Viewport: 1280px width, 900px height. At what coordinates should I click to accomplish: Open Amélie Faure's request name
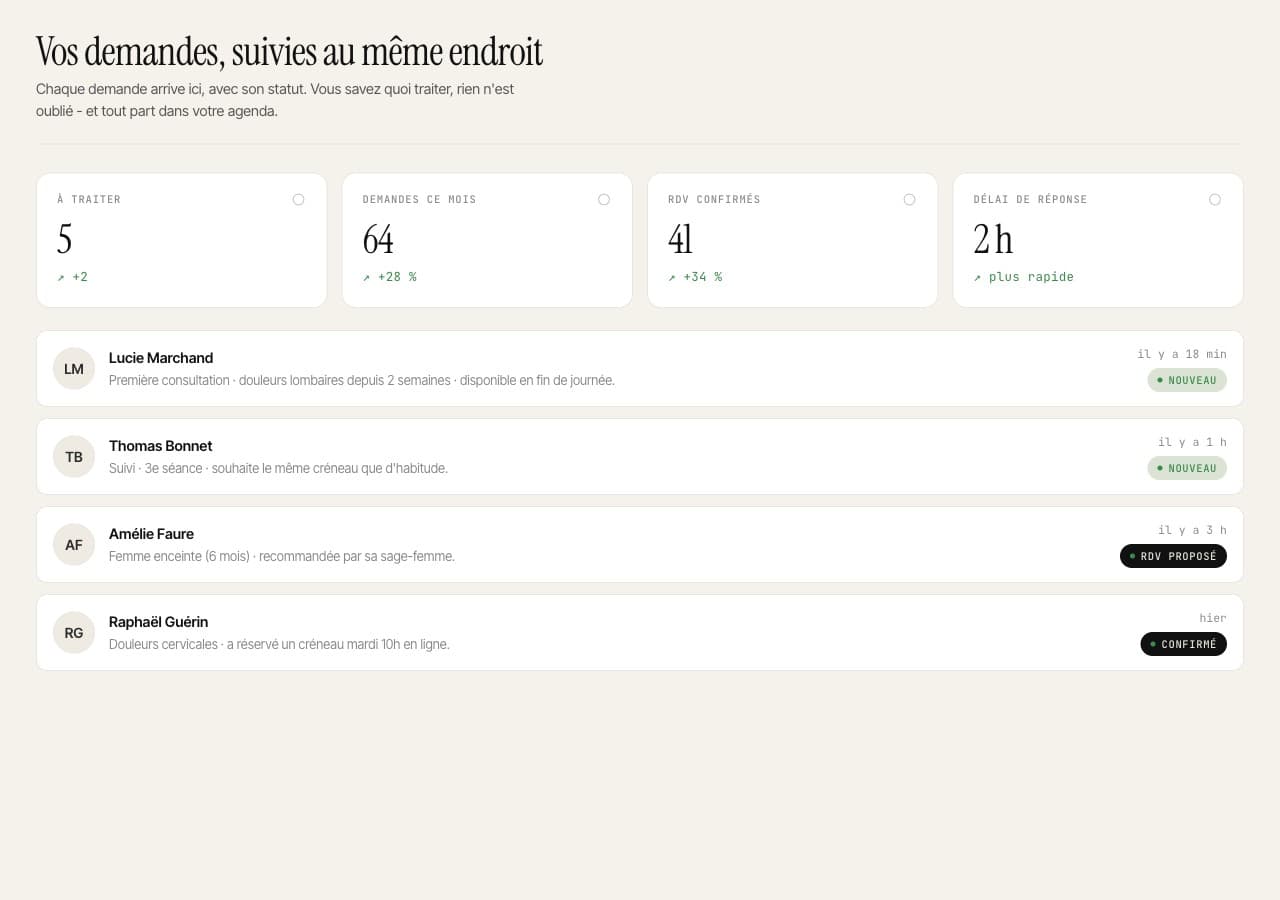point(151,534)
